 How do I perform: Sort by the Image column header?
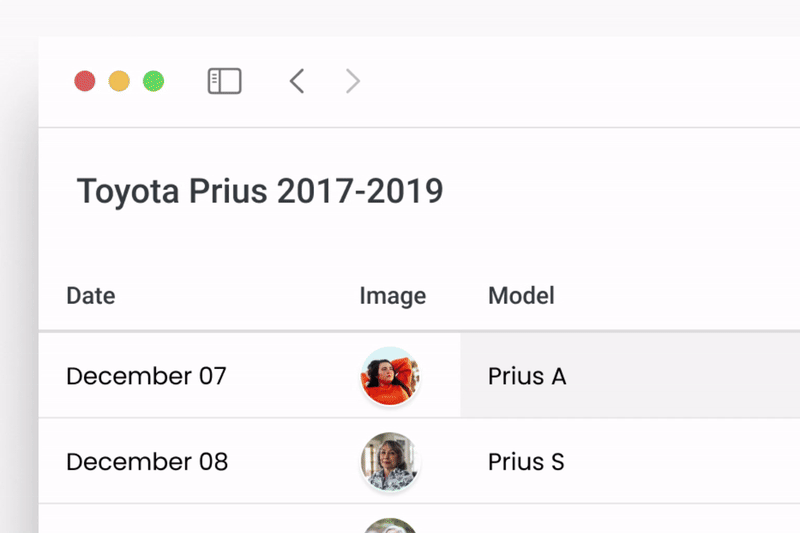point(392,296)
